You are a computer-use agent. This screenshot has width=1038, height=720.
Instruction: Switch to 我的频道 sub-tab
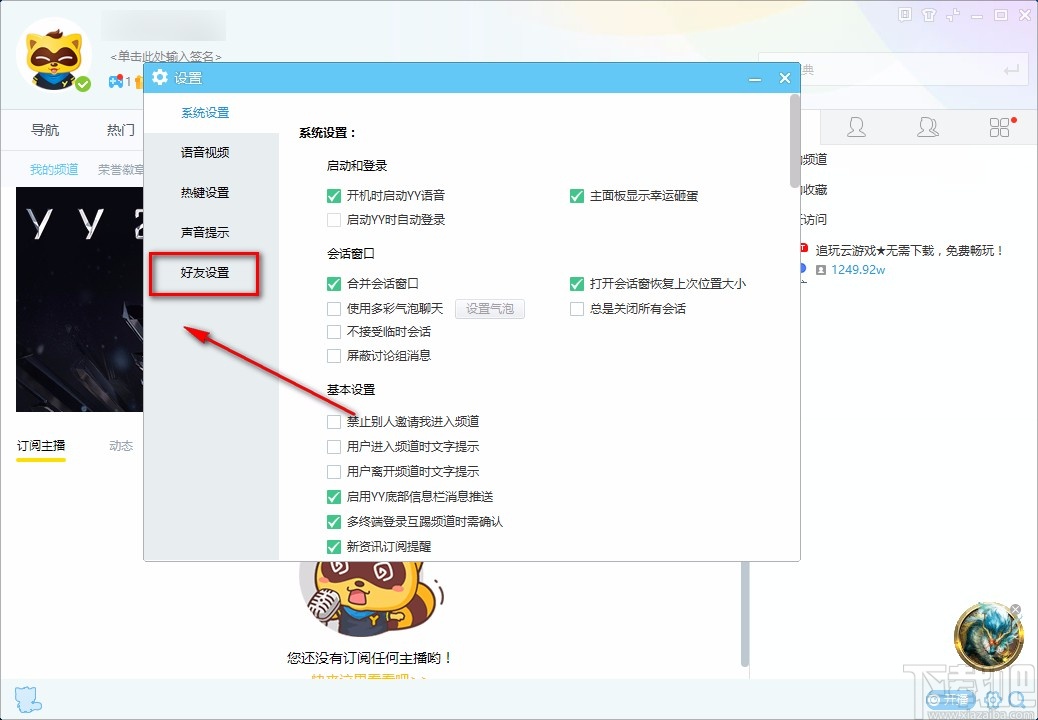click(54, 170)
